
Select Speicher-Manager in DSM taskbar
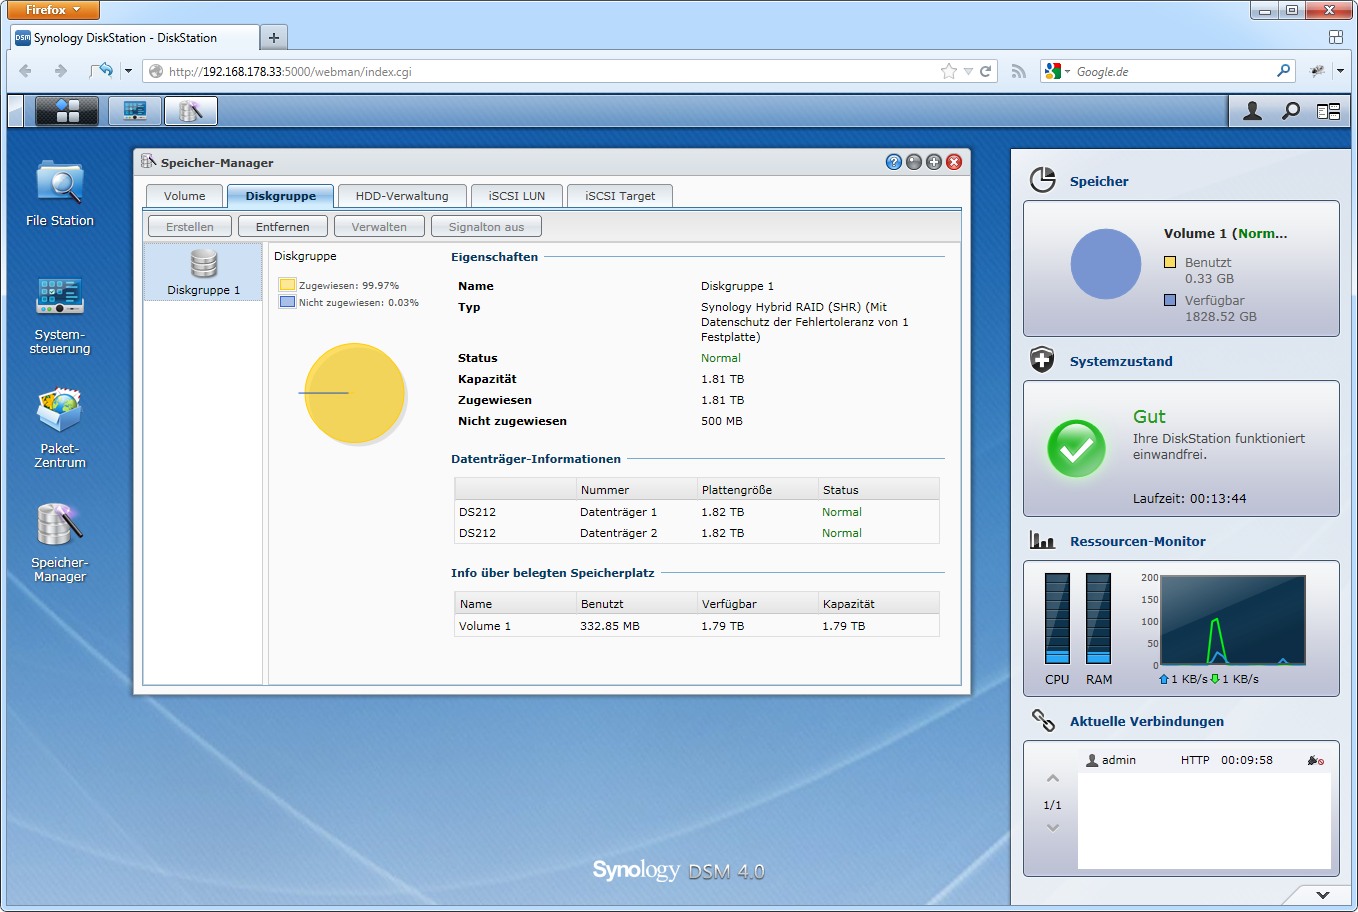point(191,111)
